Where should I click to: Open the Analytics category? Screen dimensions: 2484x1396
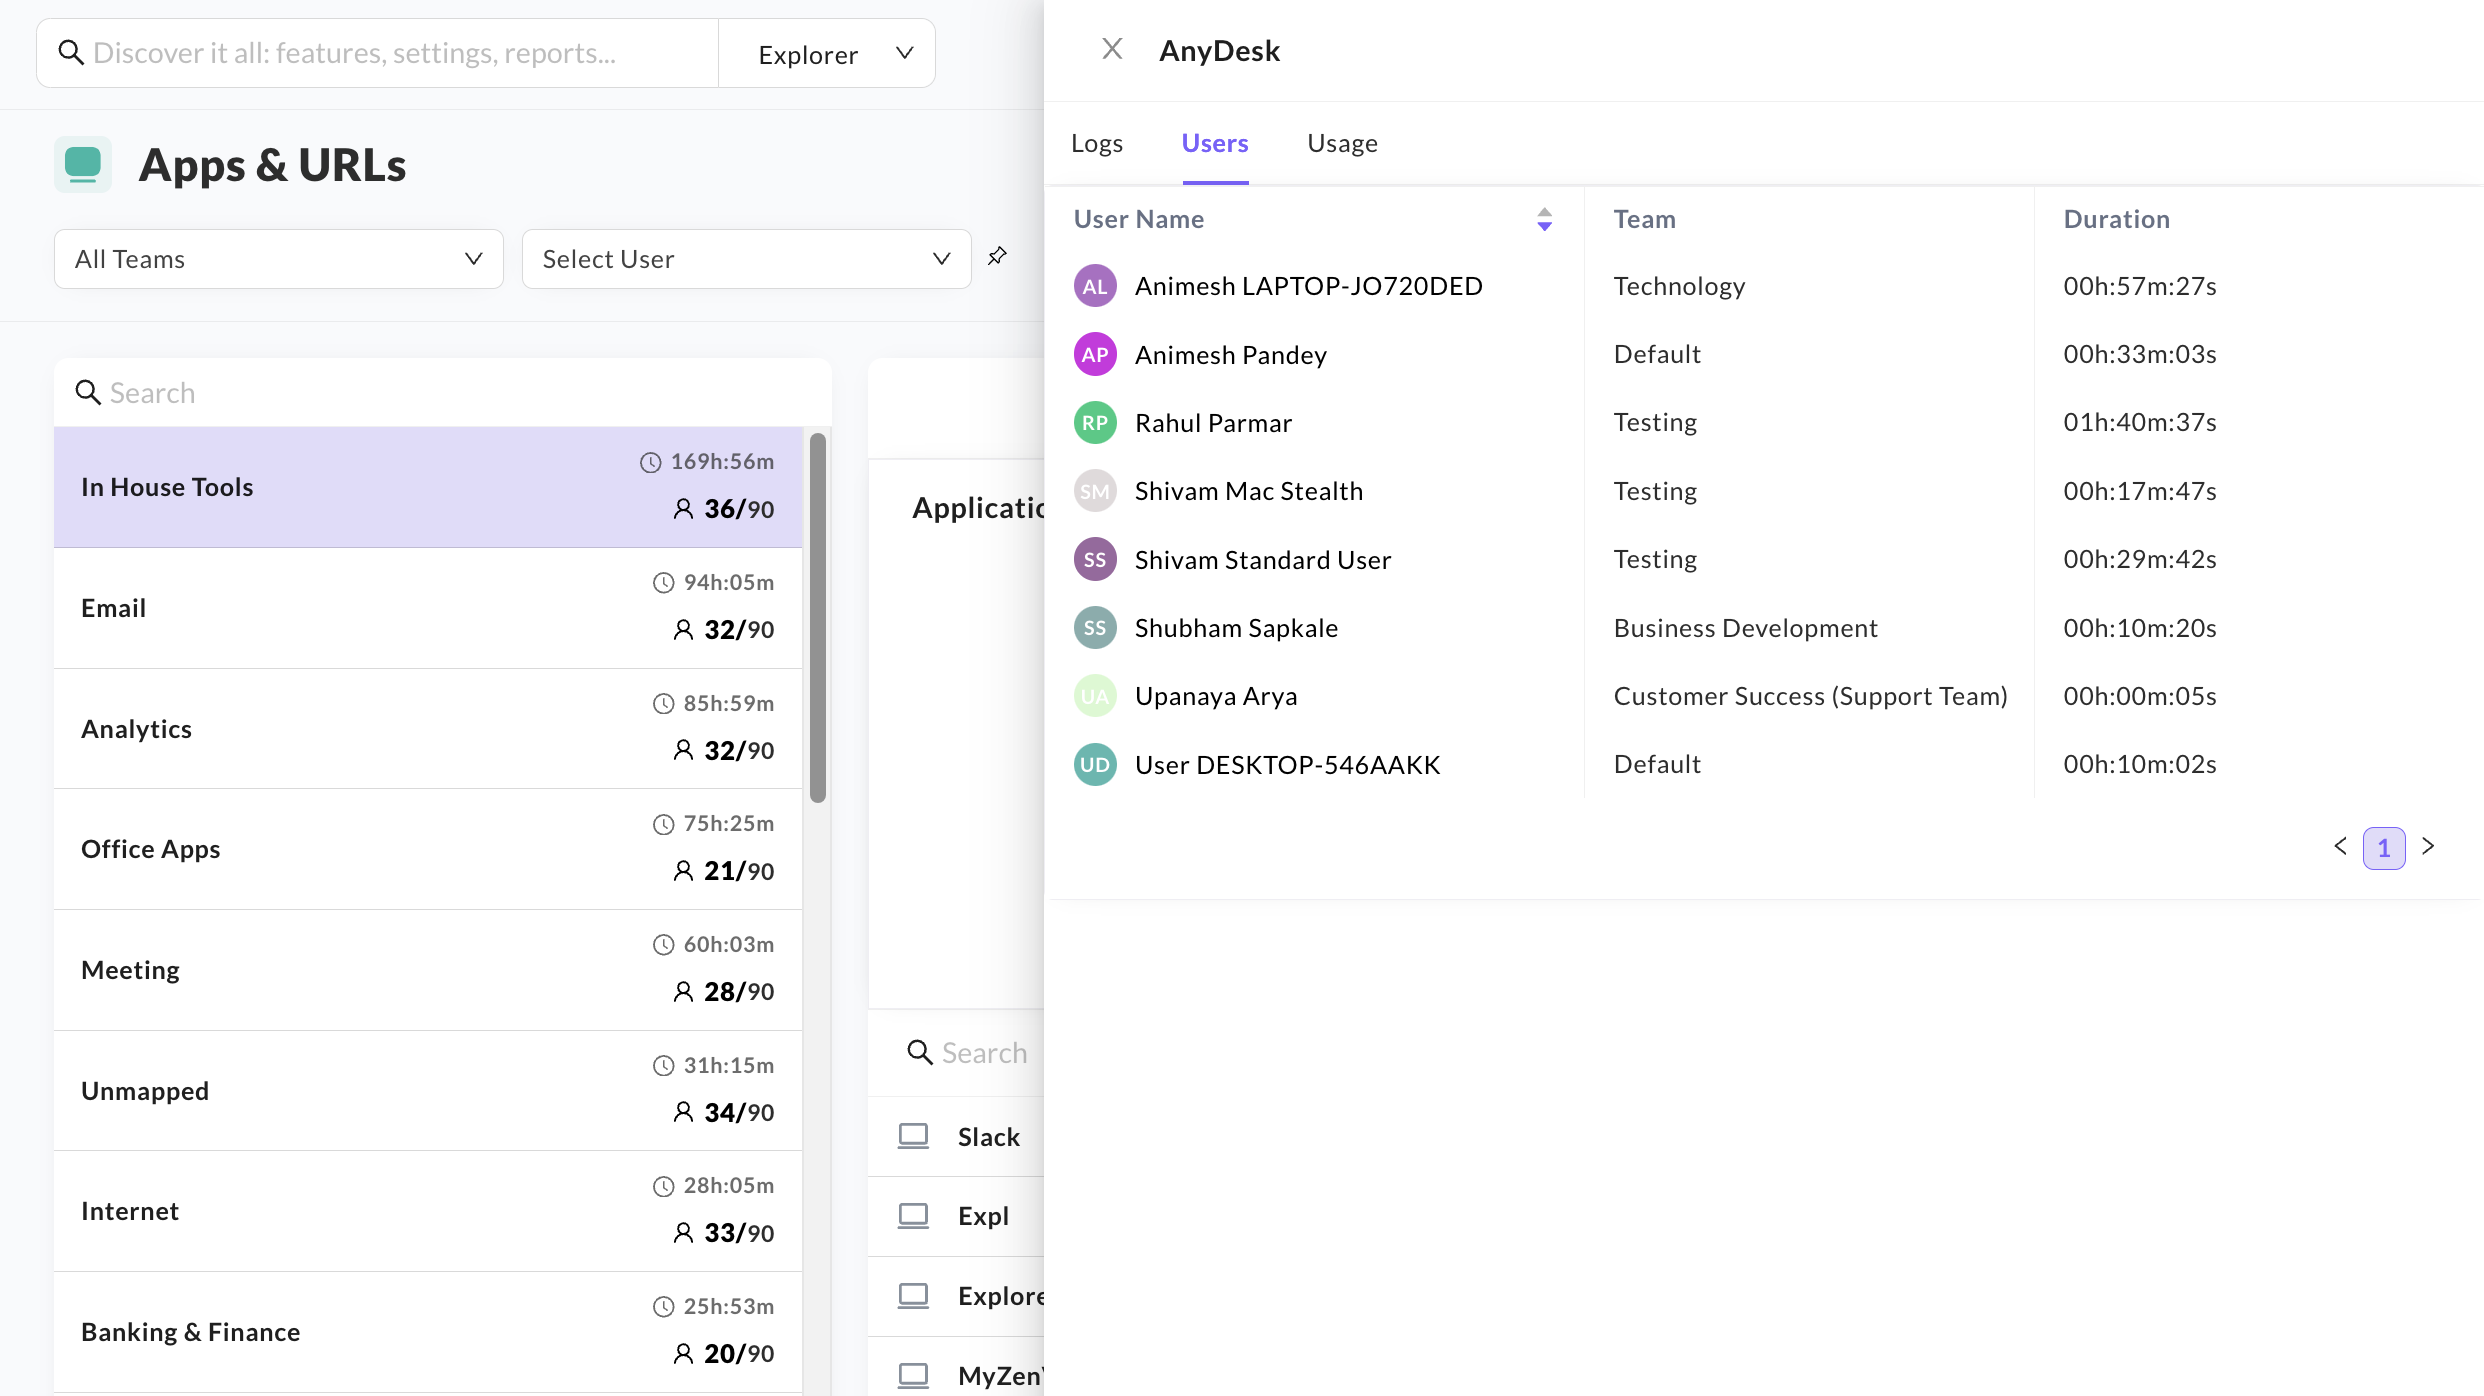coord(428,729)
